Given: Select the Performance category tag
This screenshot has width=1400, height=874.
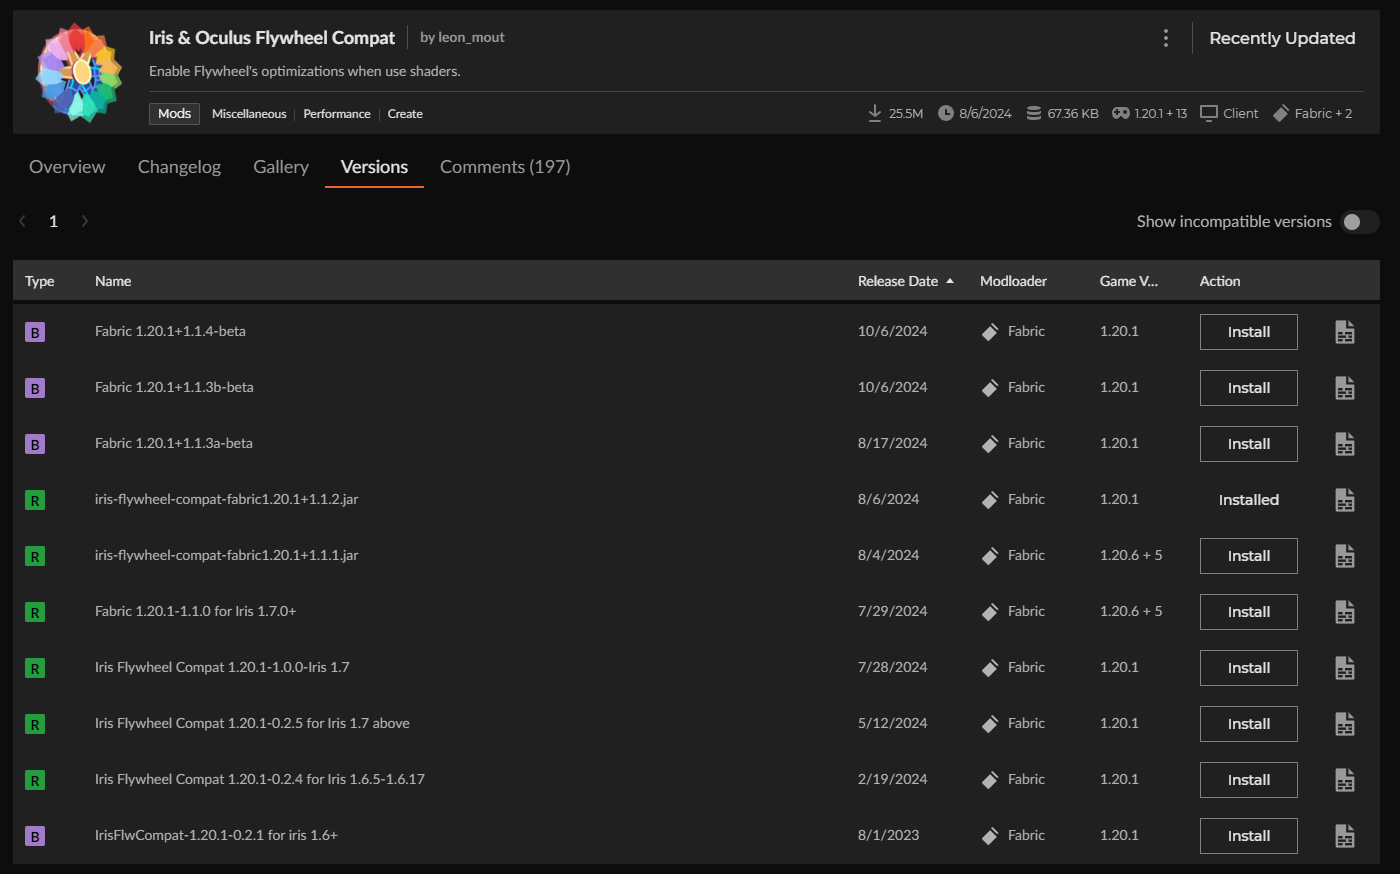Looking at the screenshot, I should pos(337,114).
